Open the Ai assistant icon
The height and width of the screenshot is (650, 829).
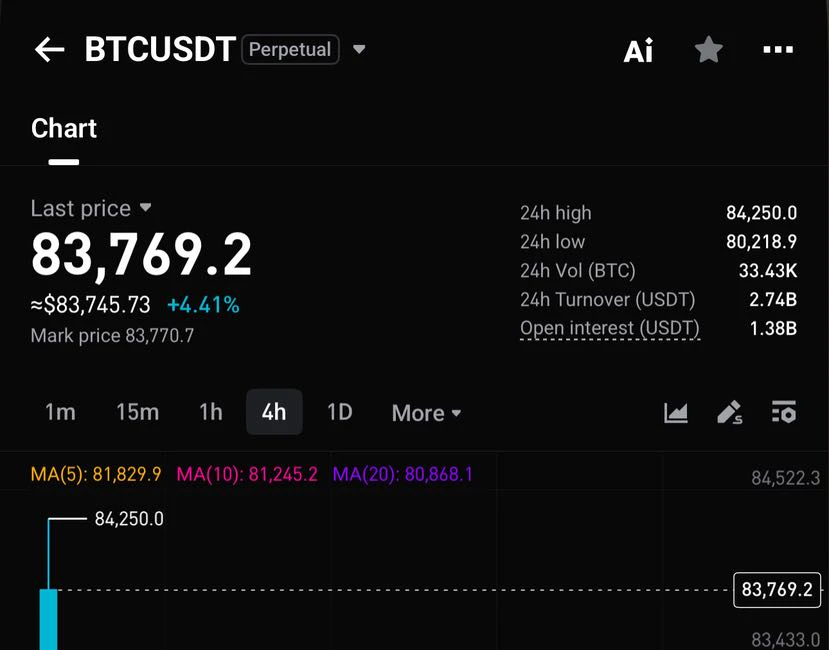[638, 51]
